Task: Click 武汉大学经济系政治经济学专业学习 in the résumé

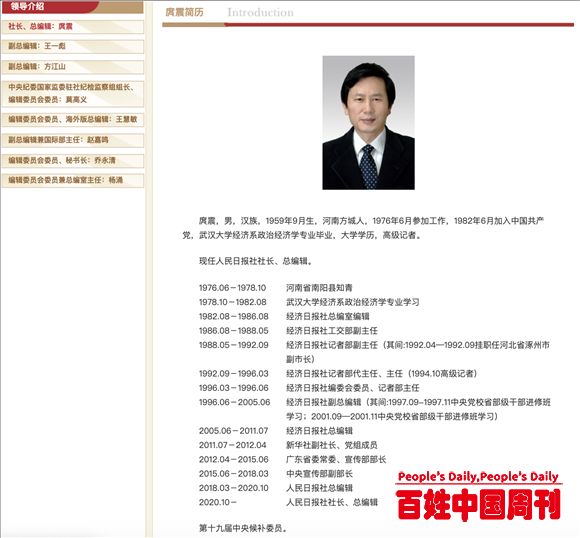Action: 353,302
